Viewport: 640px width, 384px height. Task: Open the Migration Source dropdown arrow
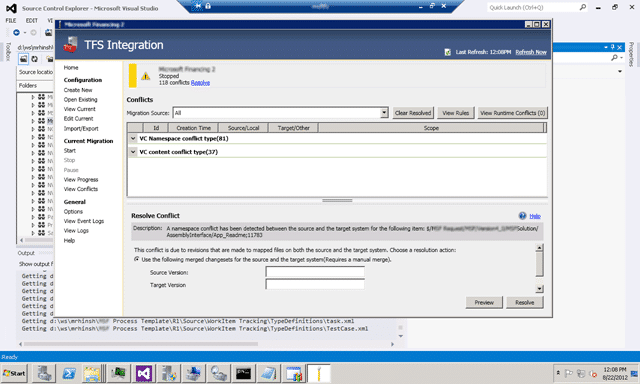384,113
